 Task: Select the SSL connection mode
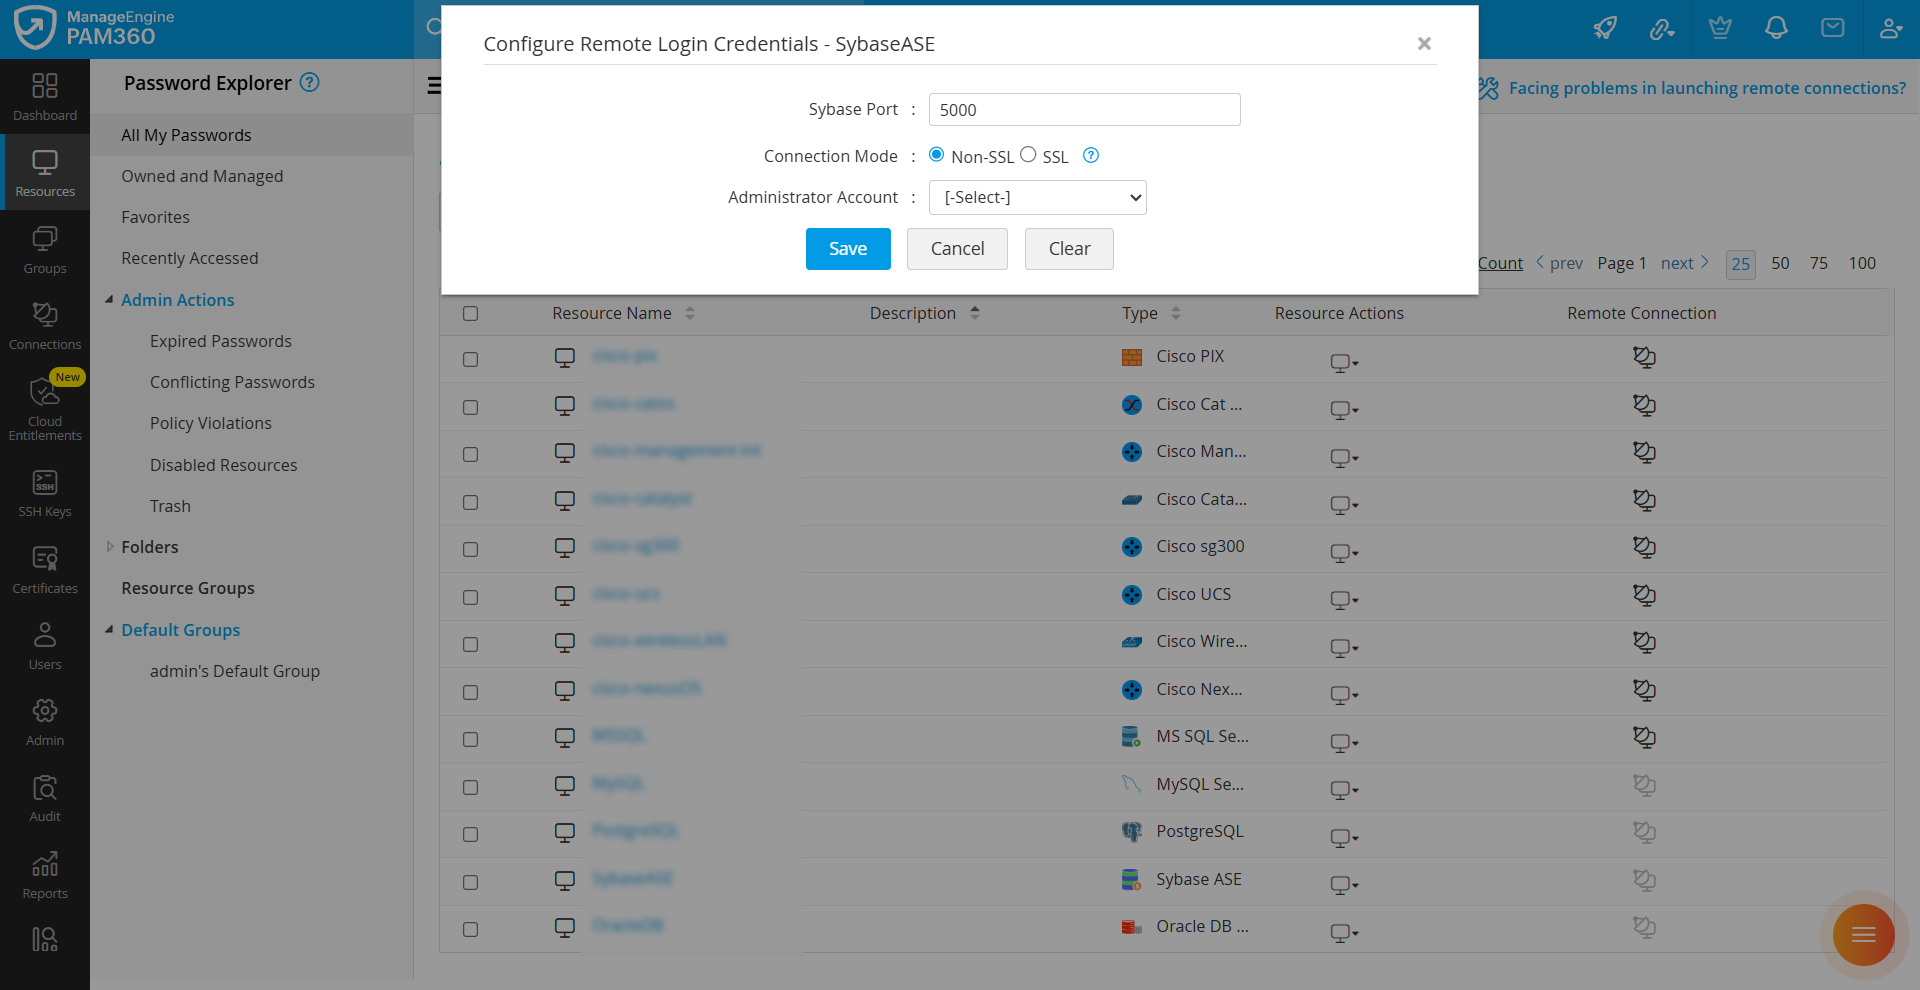(x=1028, y=155)
